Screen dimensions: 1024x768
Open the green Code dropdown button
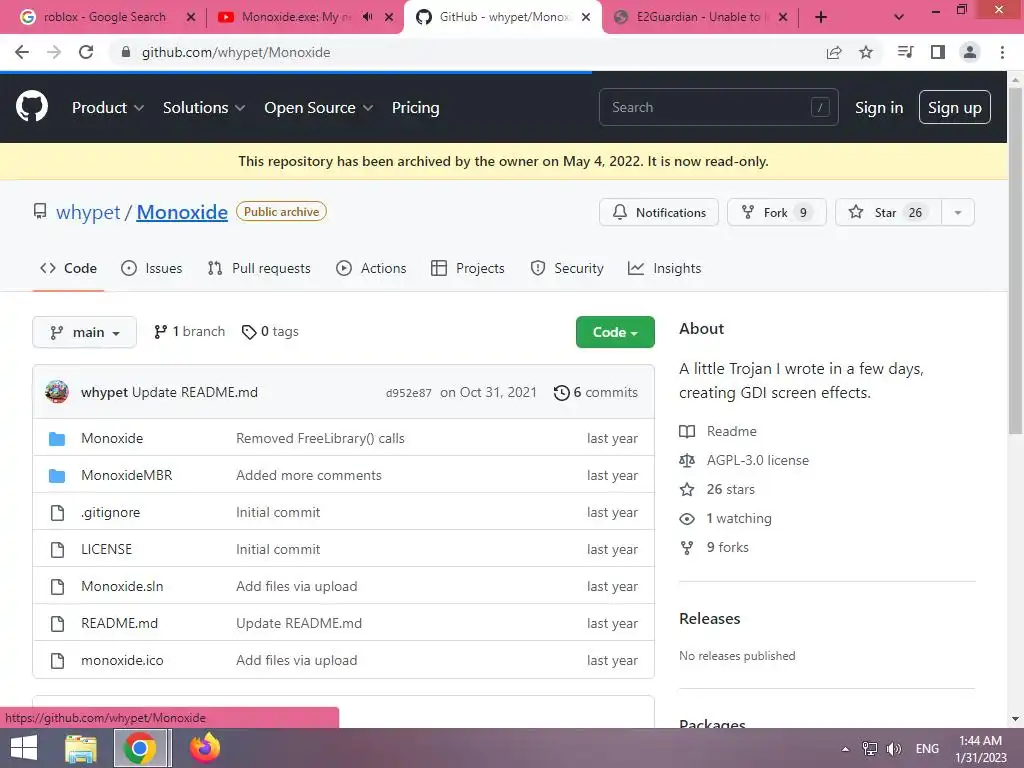tap(615, 332)
